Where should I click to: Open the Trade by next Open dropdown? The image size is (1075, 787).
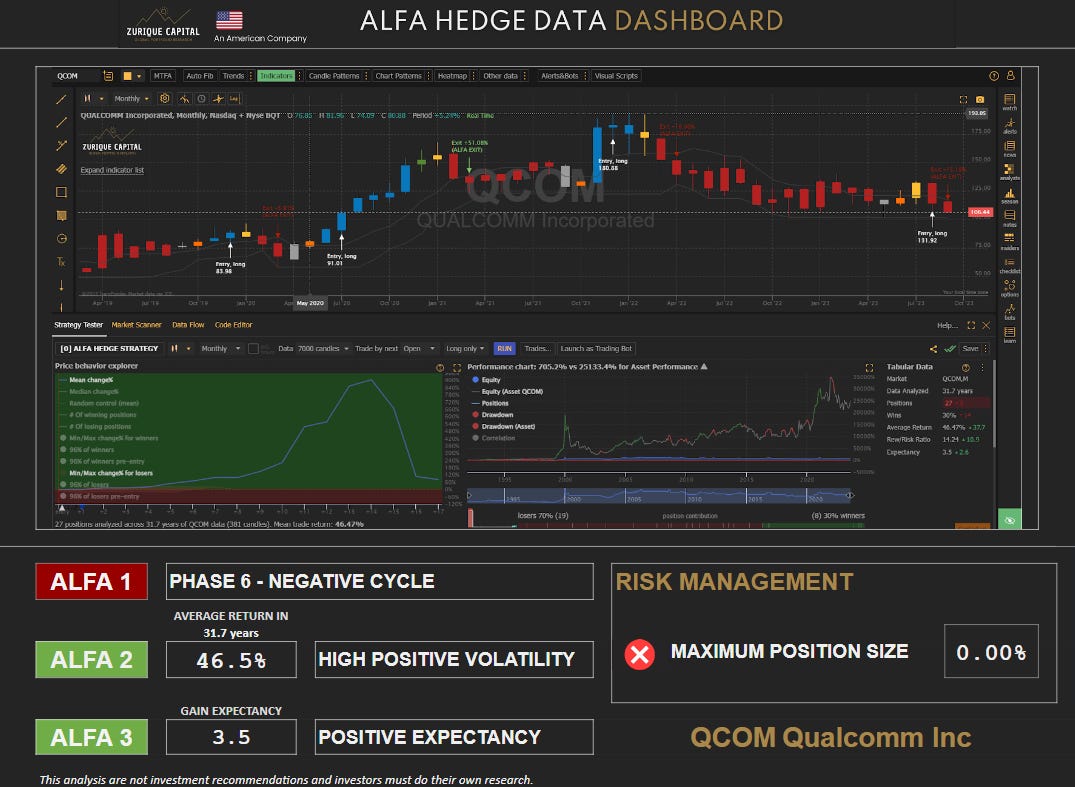(x=420, y=349)
